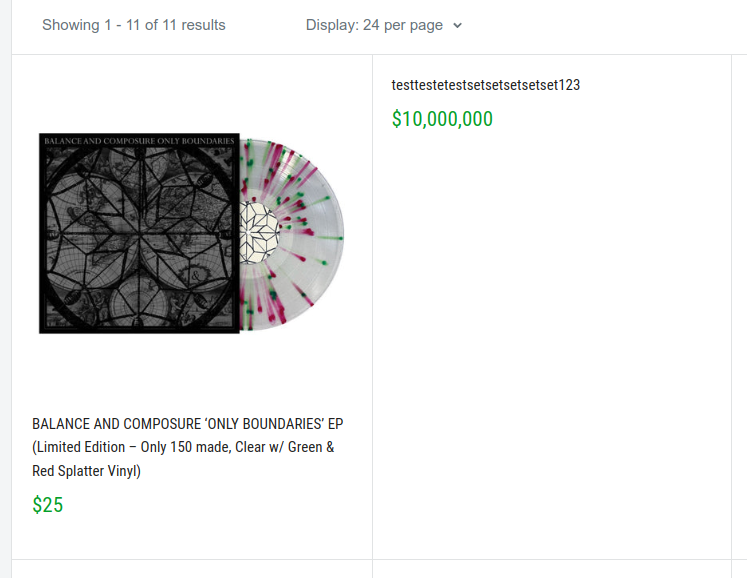Click the album title banner on cover art
The width and height of the screenshot is (747, 578).
tap(139, 141)
